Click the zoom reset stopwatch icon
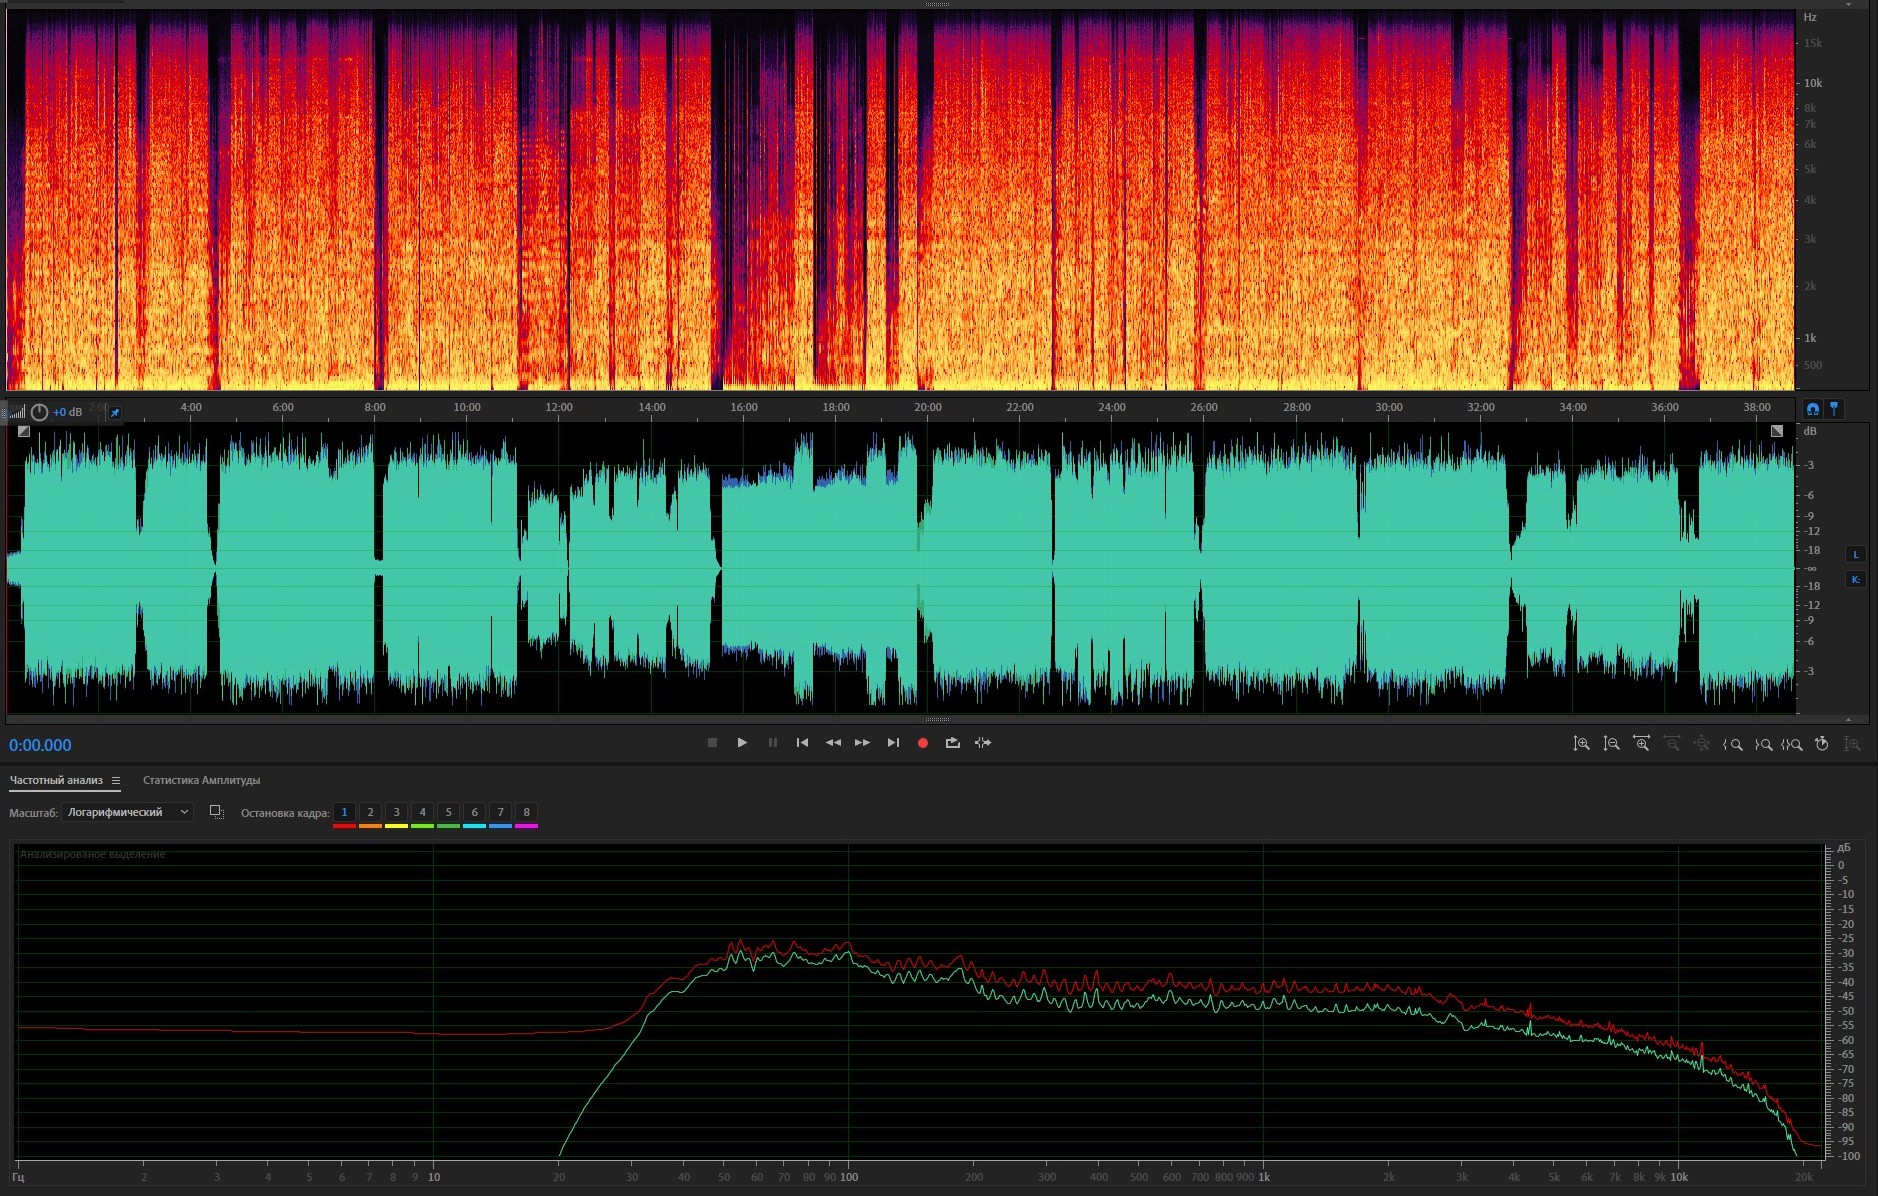This screenshot has width=1878, height=1196. (1822, 744)
